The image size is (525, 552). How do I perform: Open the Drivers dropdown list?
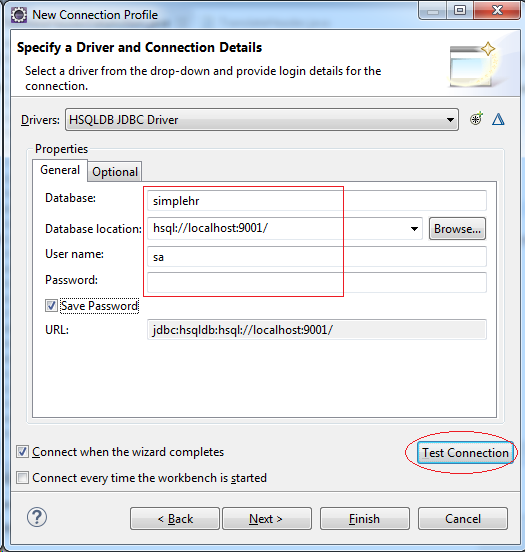point(262,120)
